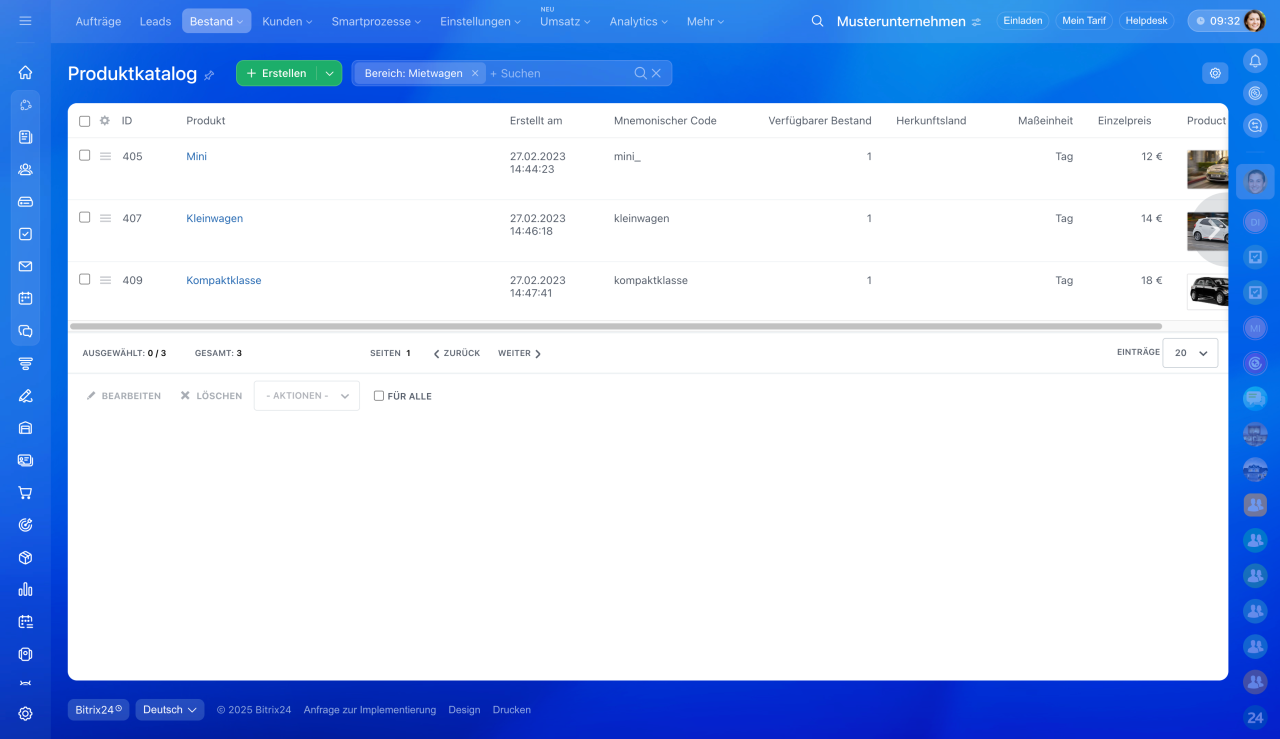Open the Kleinwagen product link
1280x739 pixels.
click(214, 218)
